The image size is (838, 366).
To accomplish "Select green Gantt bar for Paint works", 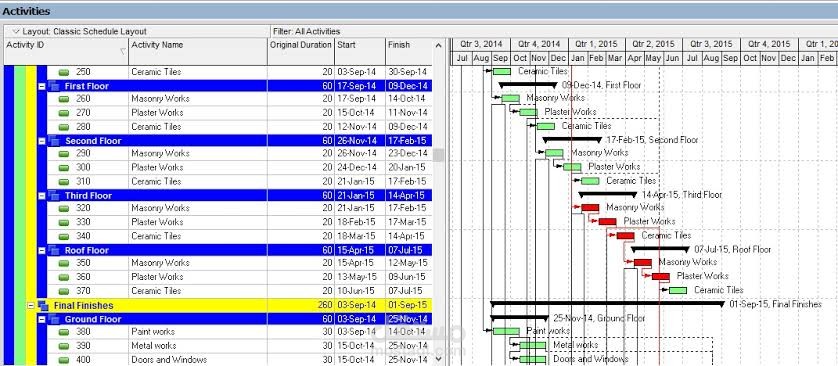I will pos(506,331).
